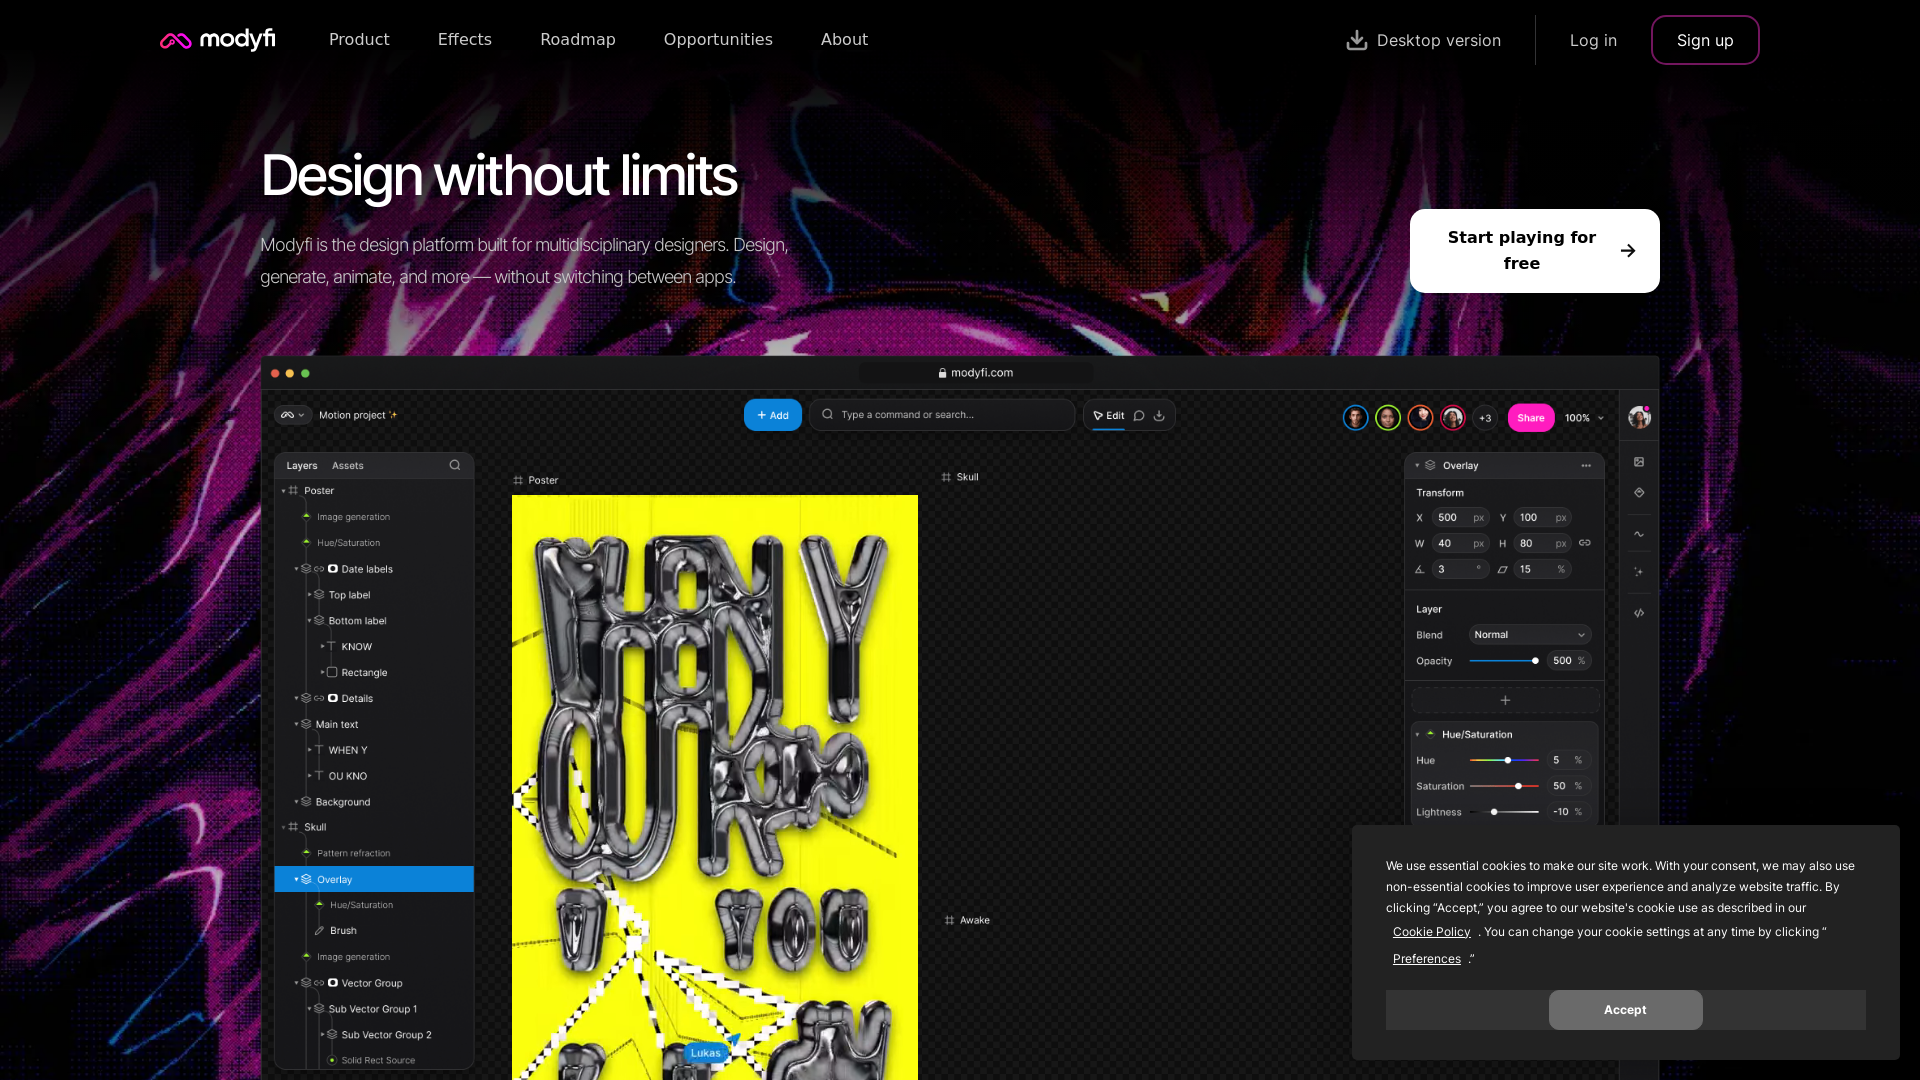Click the current user profile avatar
The height and width of the screenshot is (1080, 1920).
(x=1639, y=417)
